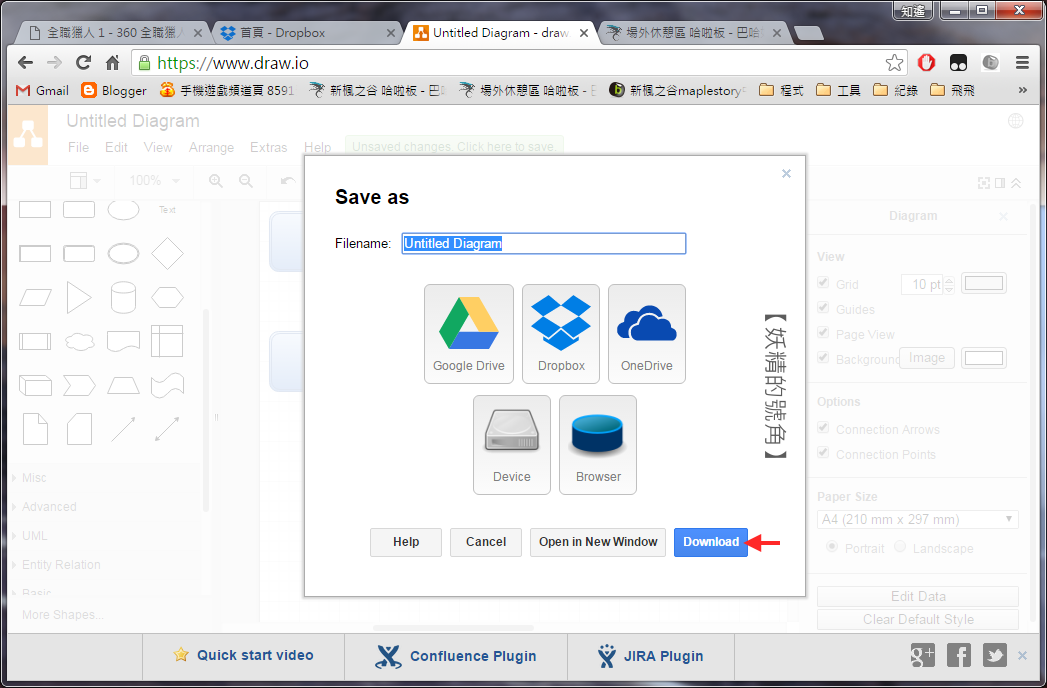Image resolution: width=1047 pixels, height=688 pixels.
Task: Click the Quick start video link
Action: [x=244, y=655]
